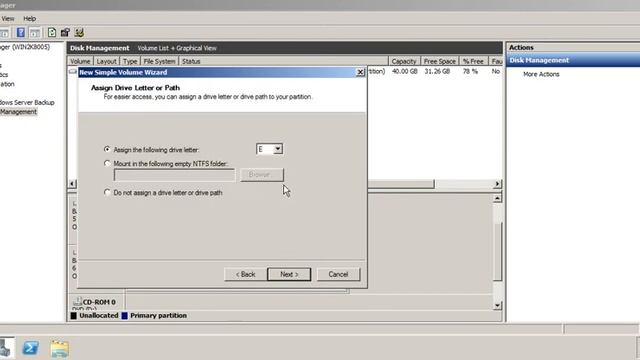The height and width of the screenshot is (360, 640).
Task: Sort by the Free Space column header
Action: 439,61
